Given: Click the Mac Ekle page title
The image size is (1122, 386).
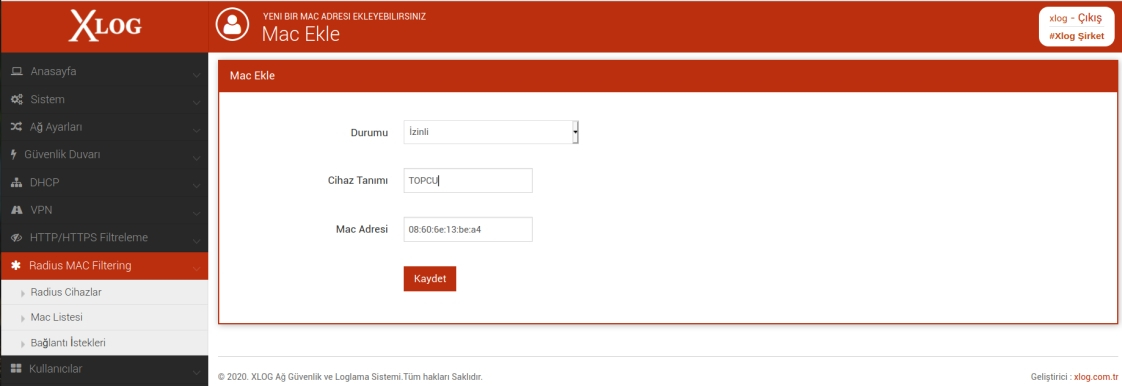Looking at the screenshot, I should pyautogui.click(x=301, y=34).
